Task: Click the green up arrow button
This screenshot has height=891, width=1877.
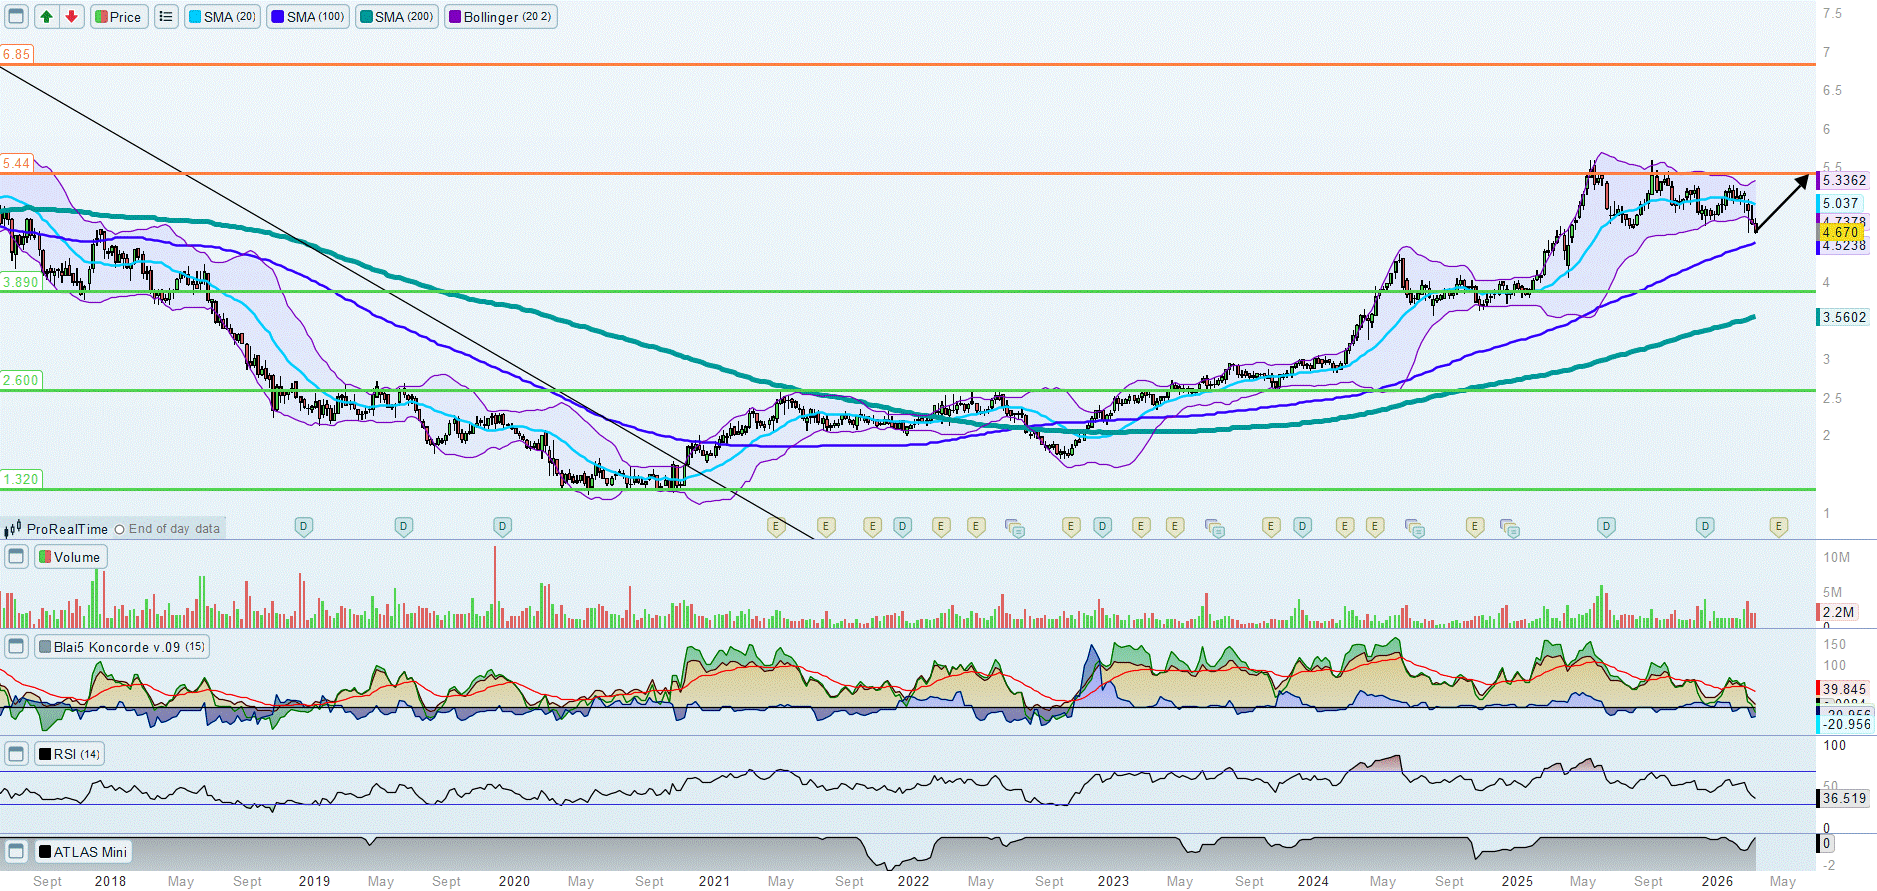Action: tap(46, 17)
